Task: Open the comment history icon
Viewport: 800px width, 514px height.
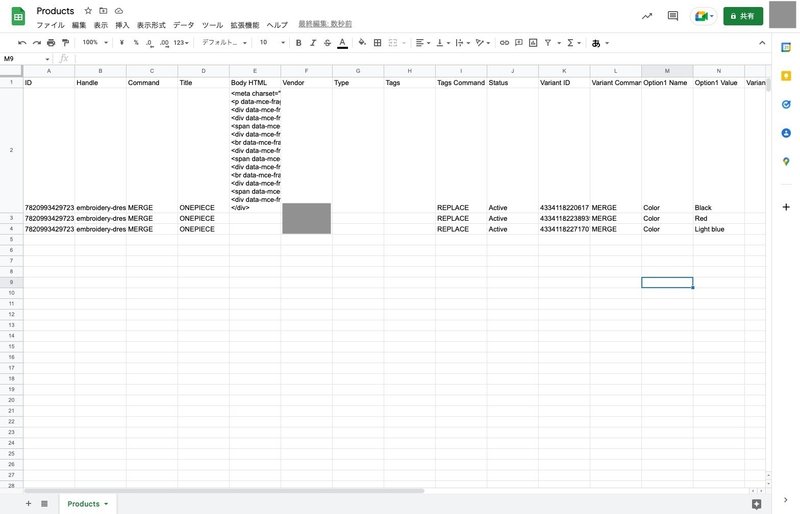Action: pos(673,16)
